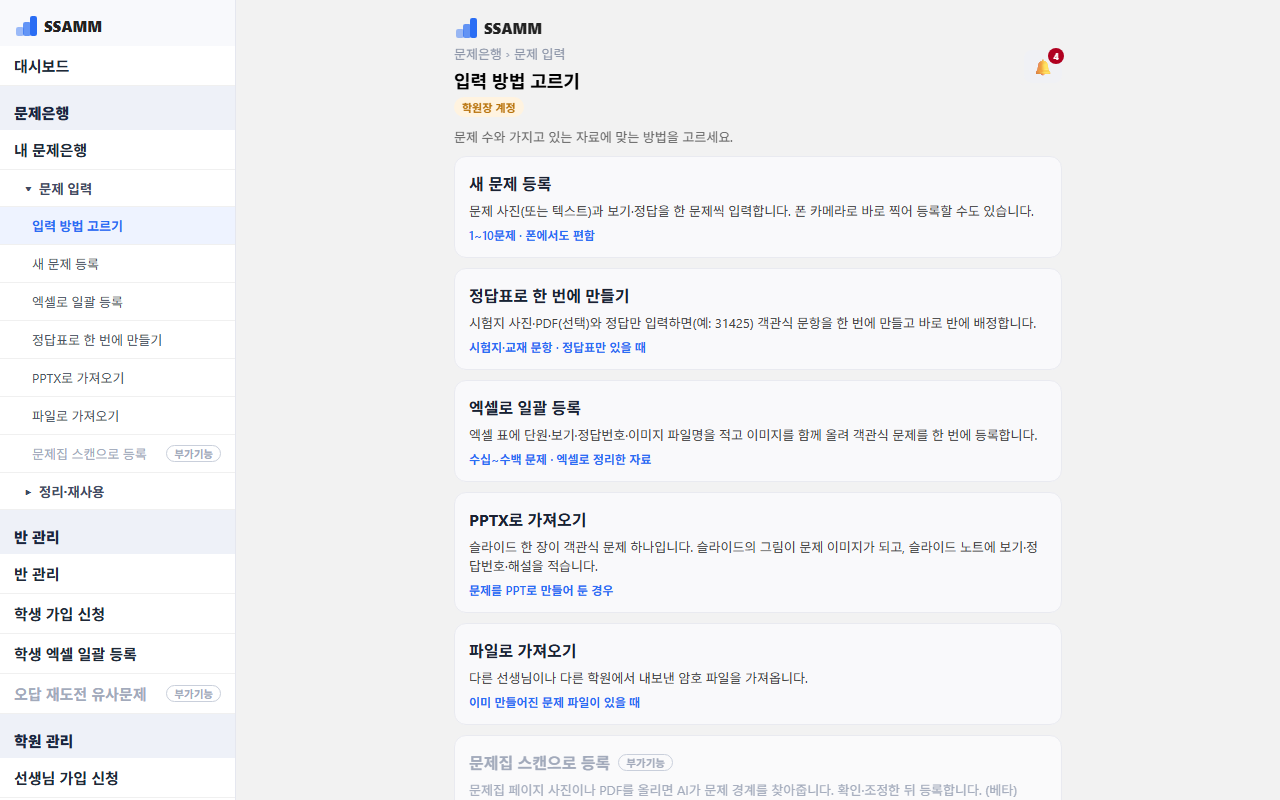Viewport: 1280px width, 800px height.
Task: Click the 문제은행 breadcrumb link
Action: click(x=478, y=54)
